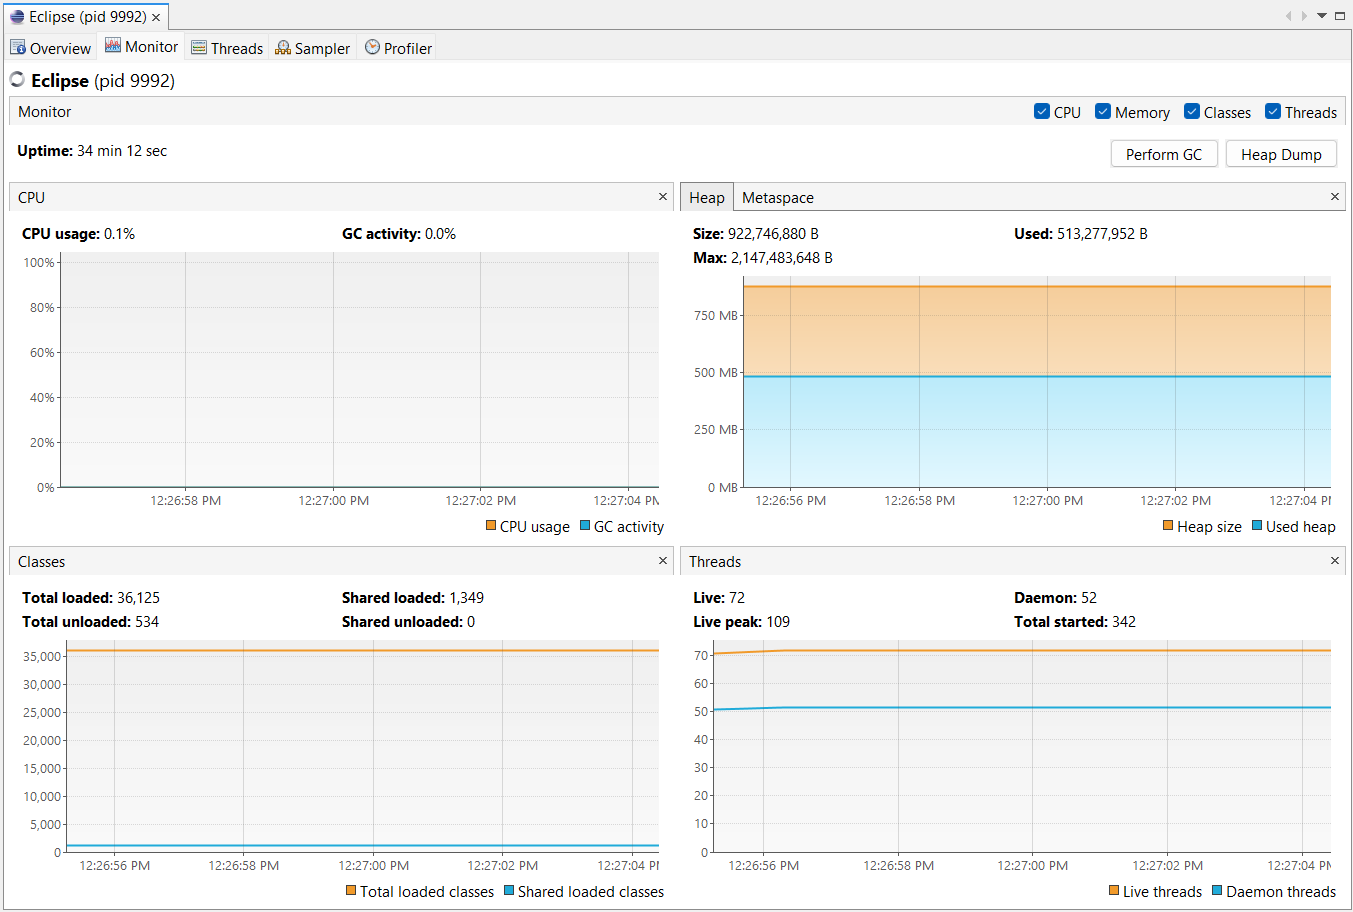Toggle the Memory checkbox

[1103, 112]
